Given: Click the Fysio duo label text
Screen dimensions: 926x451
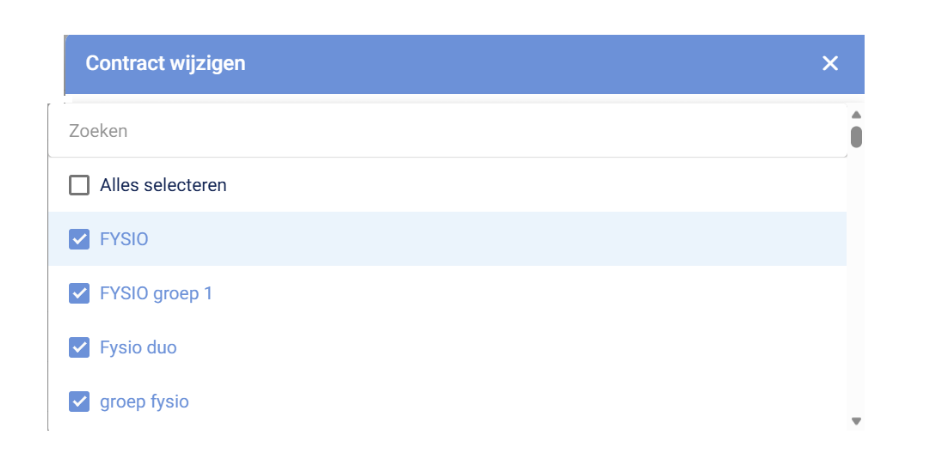Looking at the screenshot, I should pos(138,348).
